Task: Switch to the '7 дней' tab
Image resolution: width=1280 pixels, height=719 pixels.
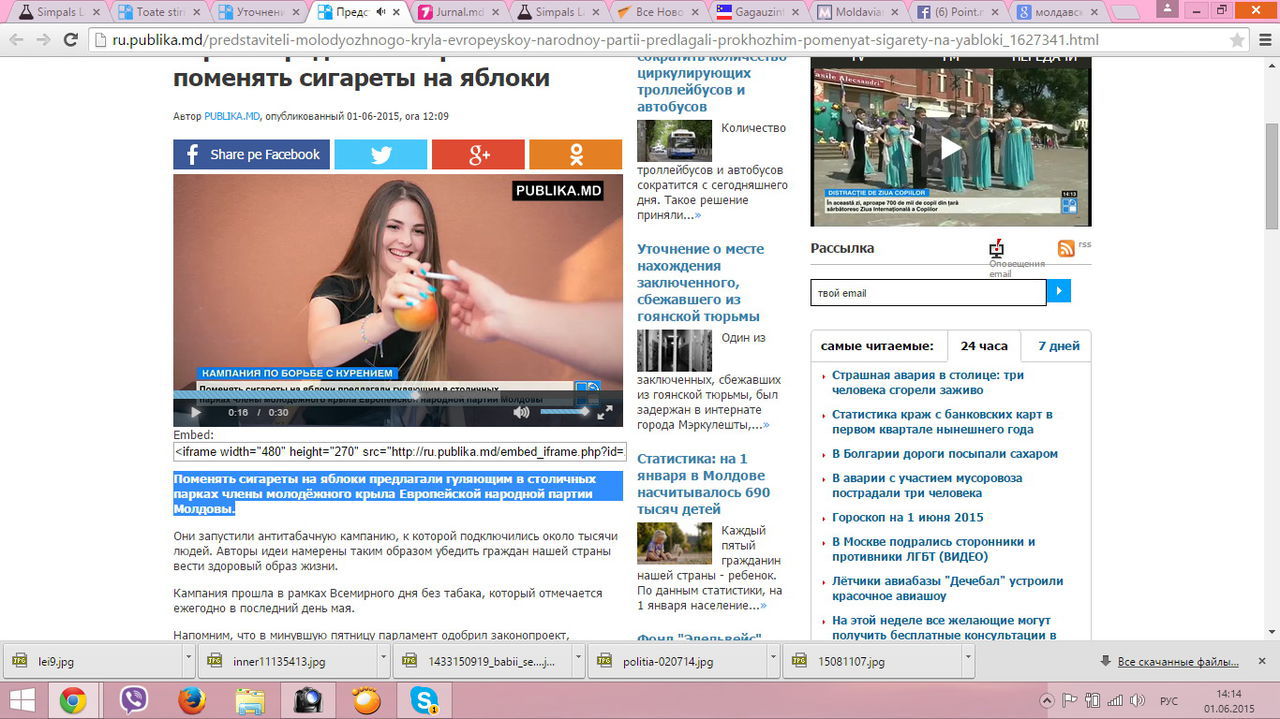Action: tap(1059, 346)
